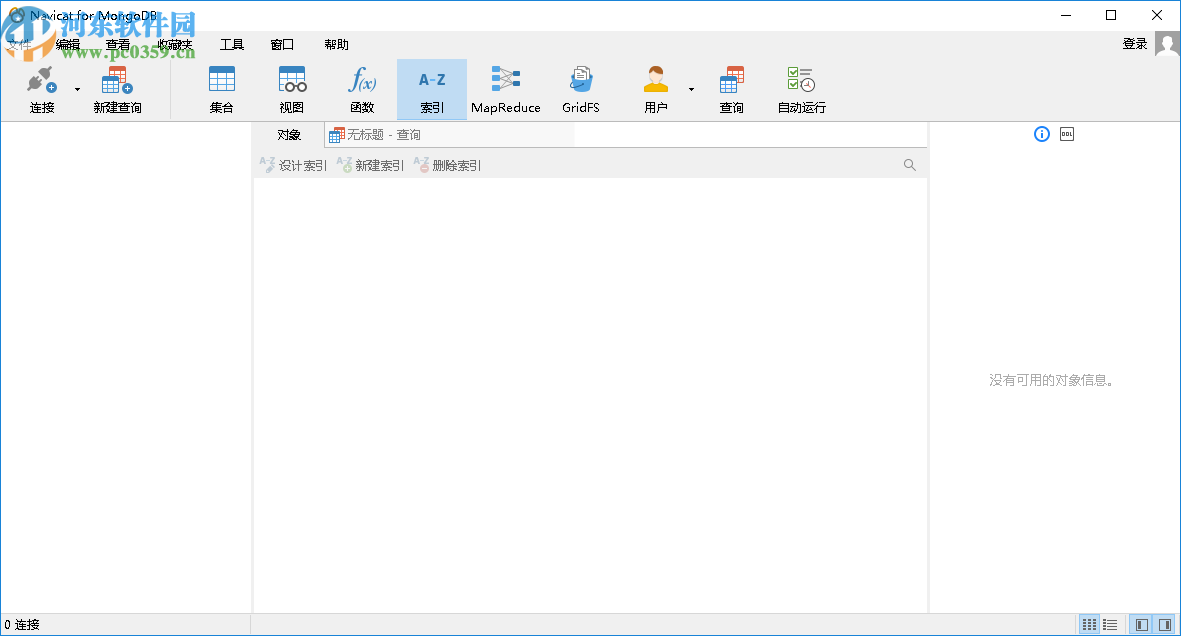Select the View (视图) toolbar icon
Image resolution: width=1181 pixels, height=636 pixels.
pos(292,80)
